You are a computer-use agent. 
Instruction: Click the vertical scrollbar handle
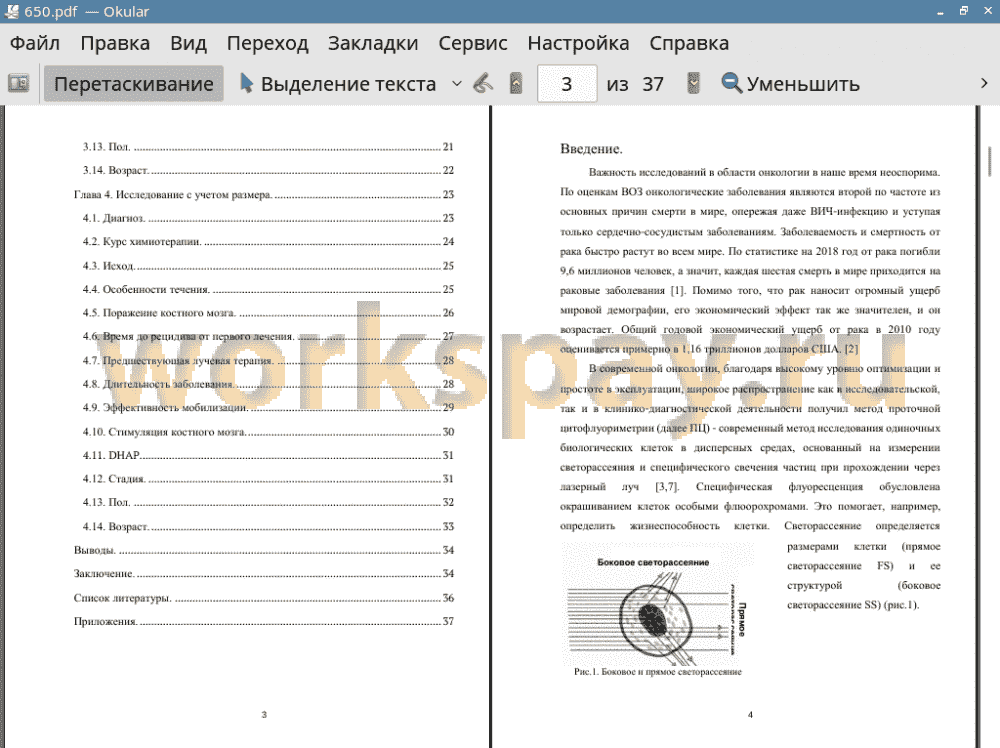coord(989,161)
